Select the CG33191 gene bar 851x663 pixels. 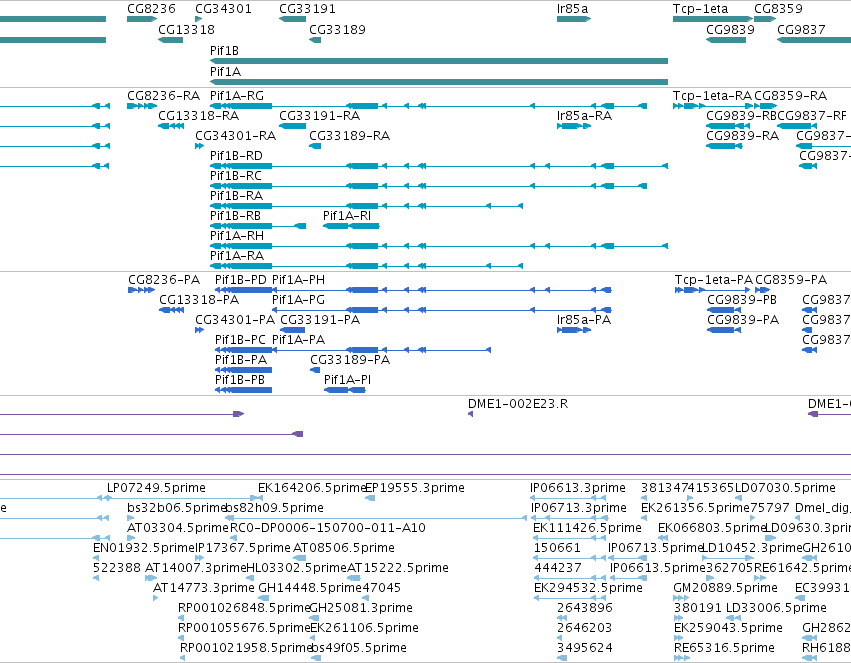(x=293, y=19)
